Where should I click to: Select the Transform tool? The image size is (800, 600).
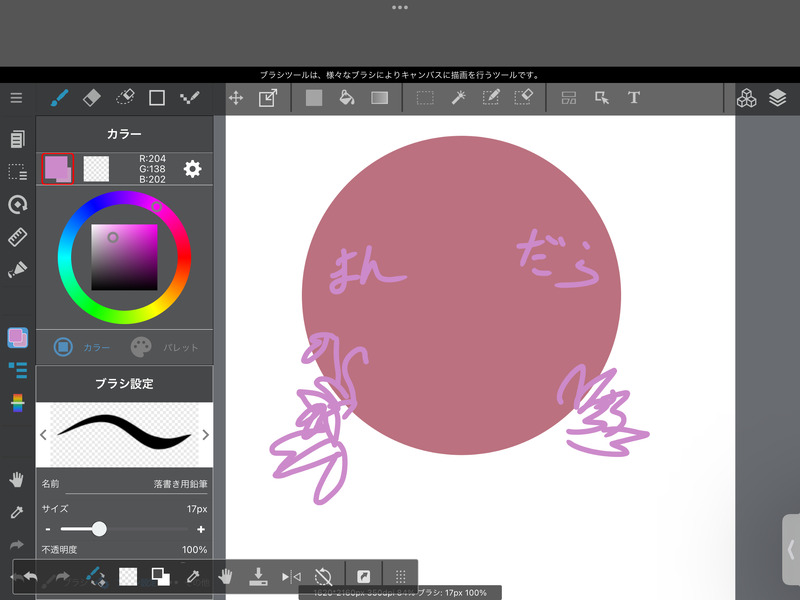pos(268,97)
